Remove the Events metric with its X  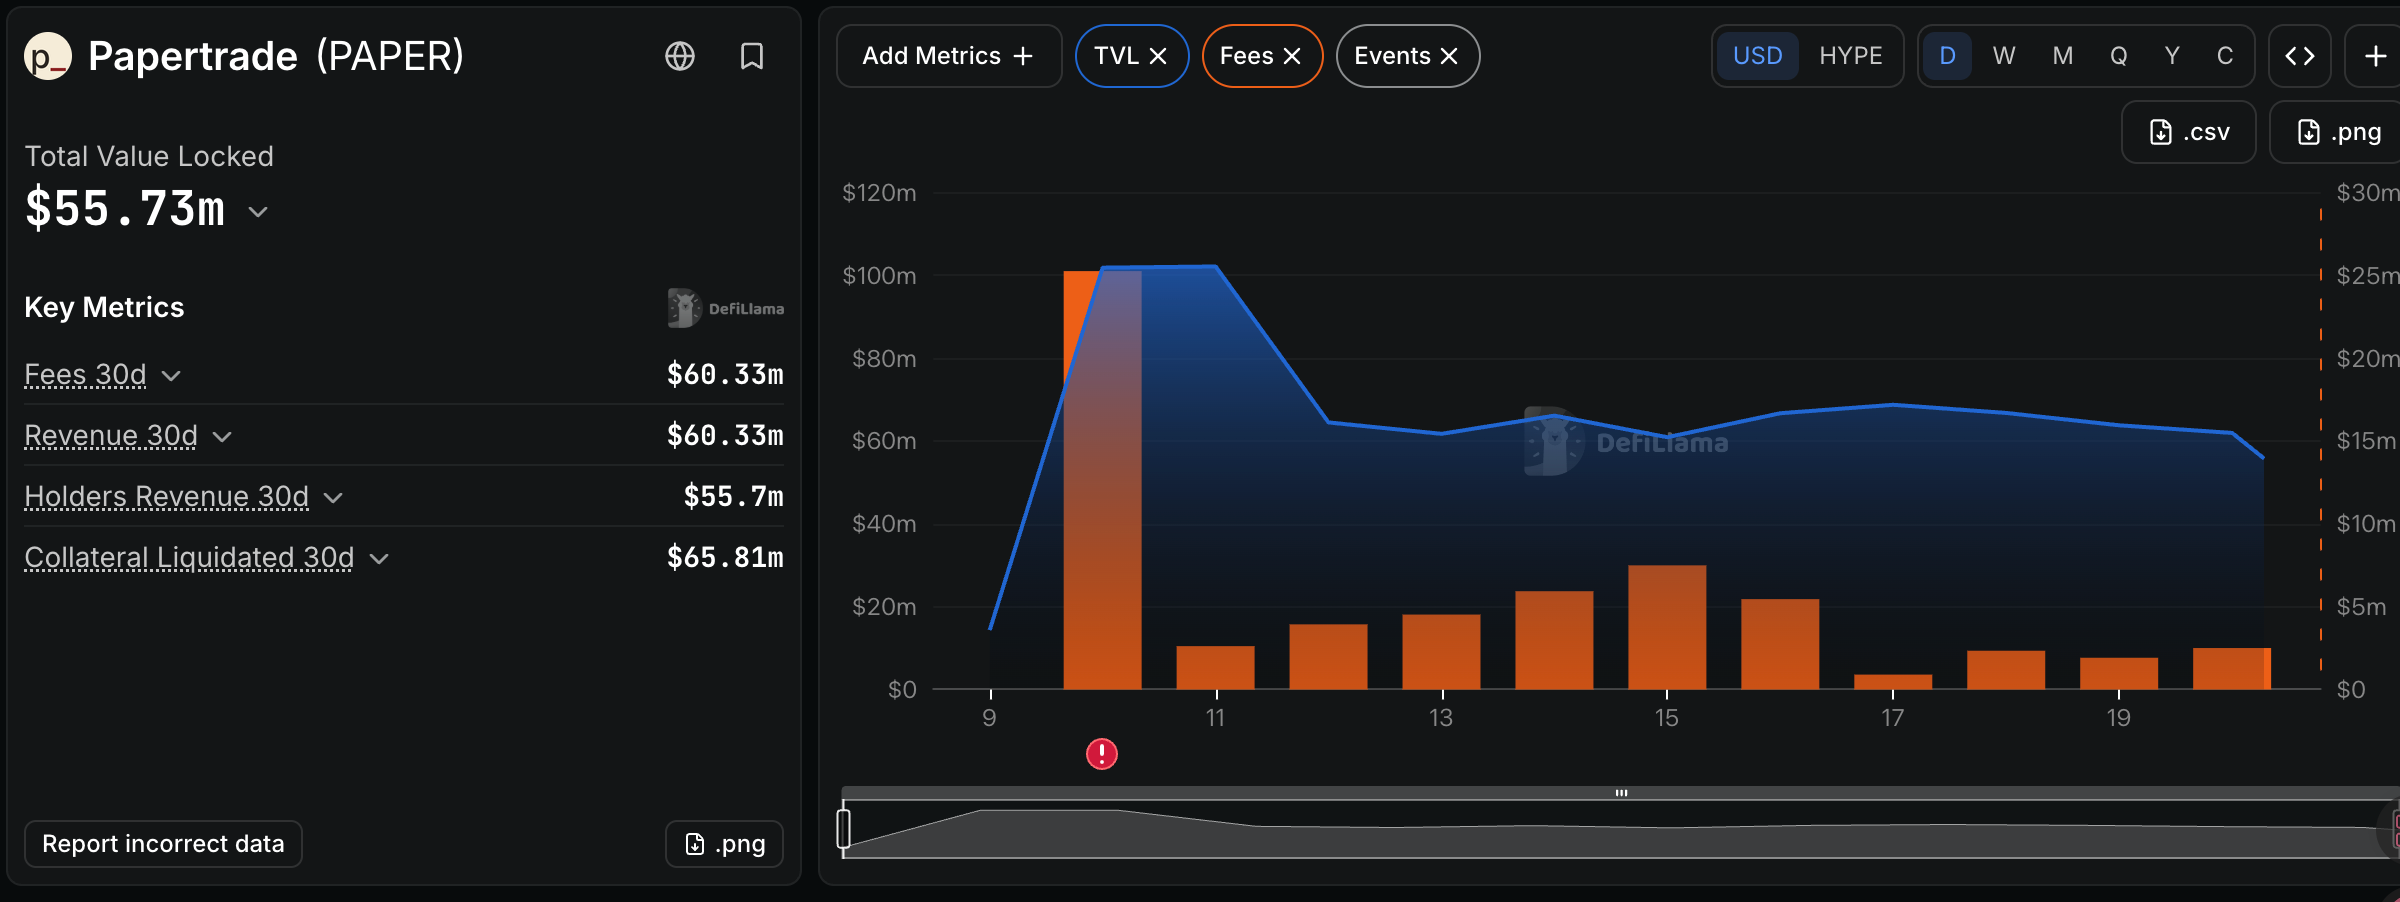(x=1449, y=56)
